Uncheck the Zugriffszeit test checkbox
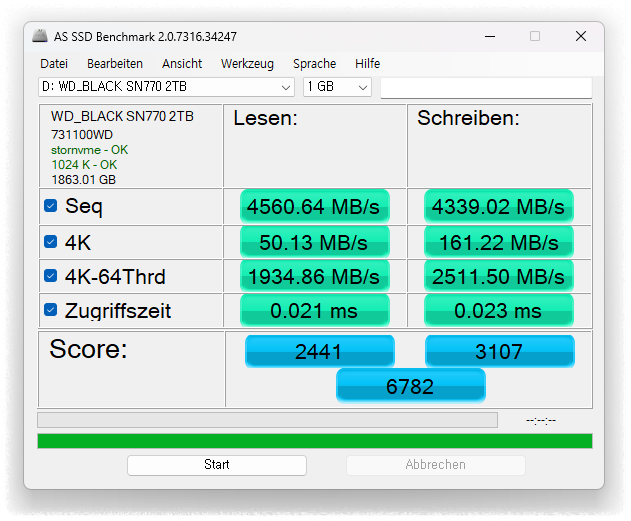 pos(50,310)
